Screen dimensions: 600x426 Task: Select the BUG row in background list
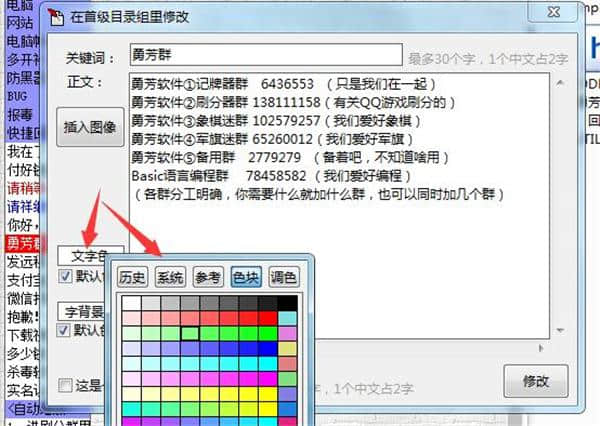pyautogui.click(x=23, y=96)
